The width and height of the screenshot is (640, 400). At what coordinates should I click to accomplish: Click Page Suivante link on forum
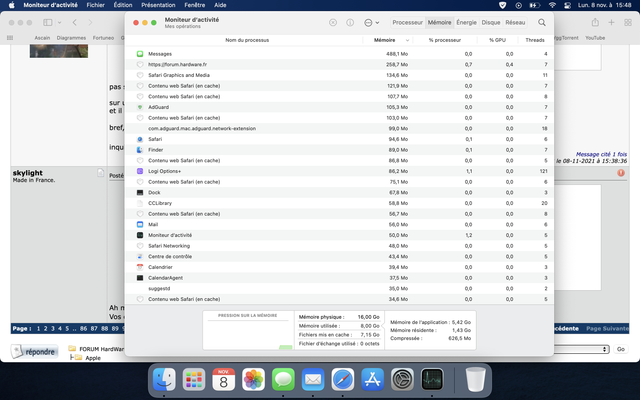coord(607,328)
